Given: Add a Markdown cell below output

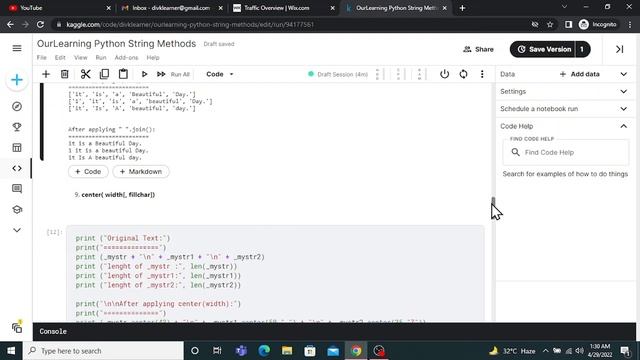Looking at the screenshot, I should (141, 172).
